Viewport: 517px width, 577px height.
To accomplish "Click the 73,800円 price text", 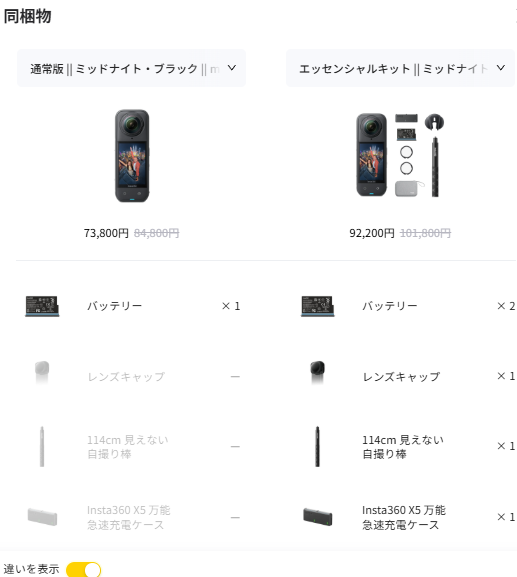I will (x=106, y=233).
